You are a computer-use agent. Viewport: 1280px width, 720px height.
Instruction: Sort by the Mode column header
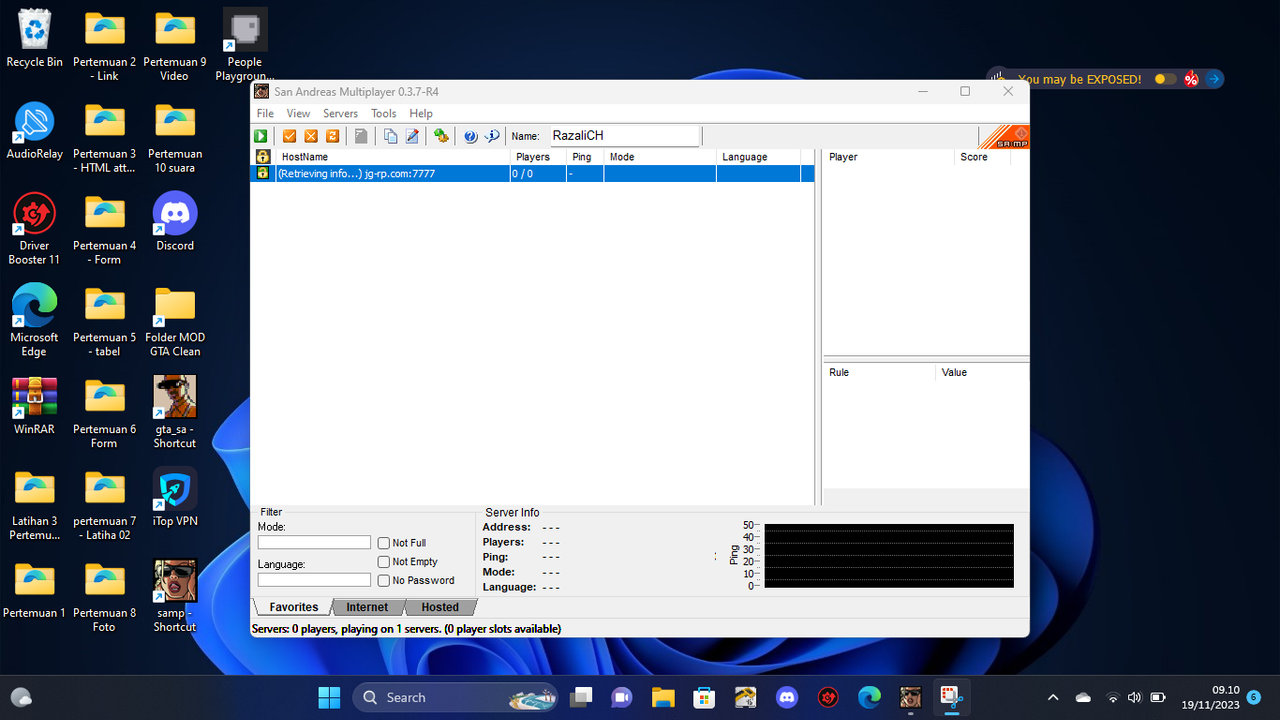click(660, 157)
